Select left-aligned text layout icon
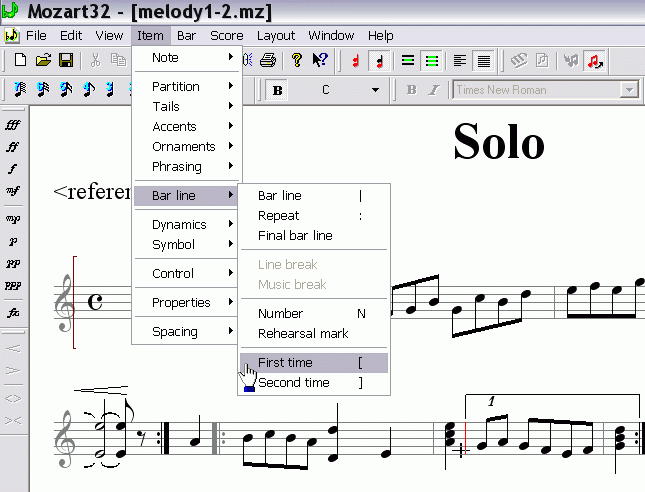The height and width of the screenshot is (492, 645). pyautogui.click(x=459, y=61)
